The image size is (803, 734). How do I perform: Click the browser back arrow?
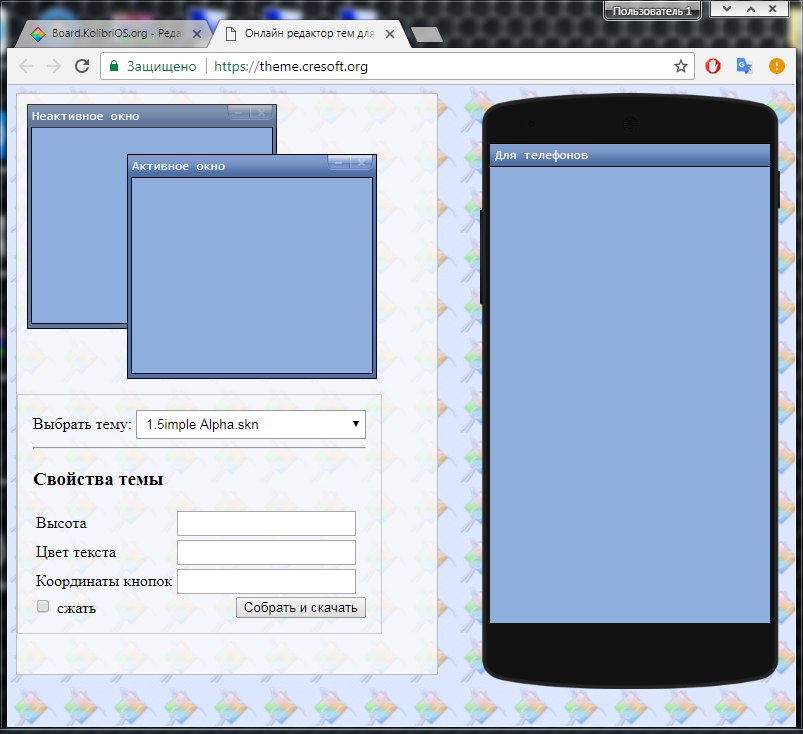(x=26, y=66)
